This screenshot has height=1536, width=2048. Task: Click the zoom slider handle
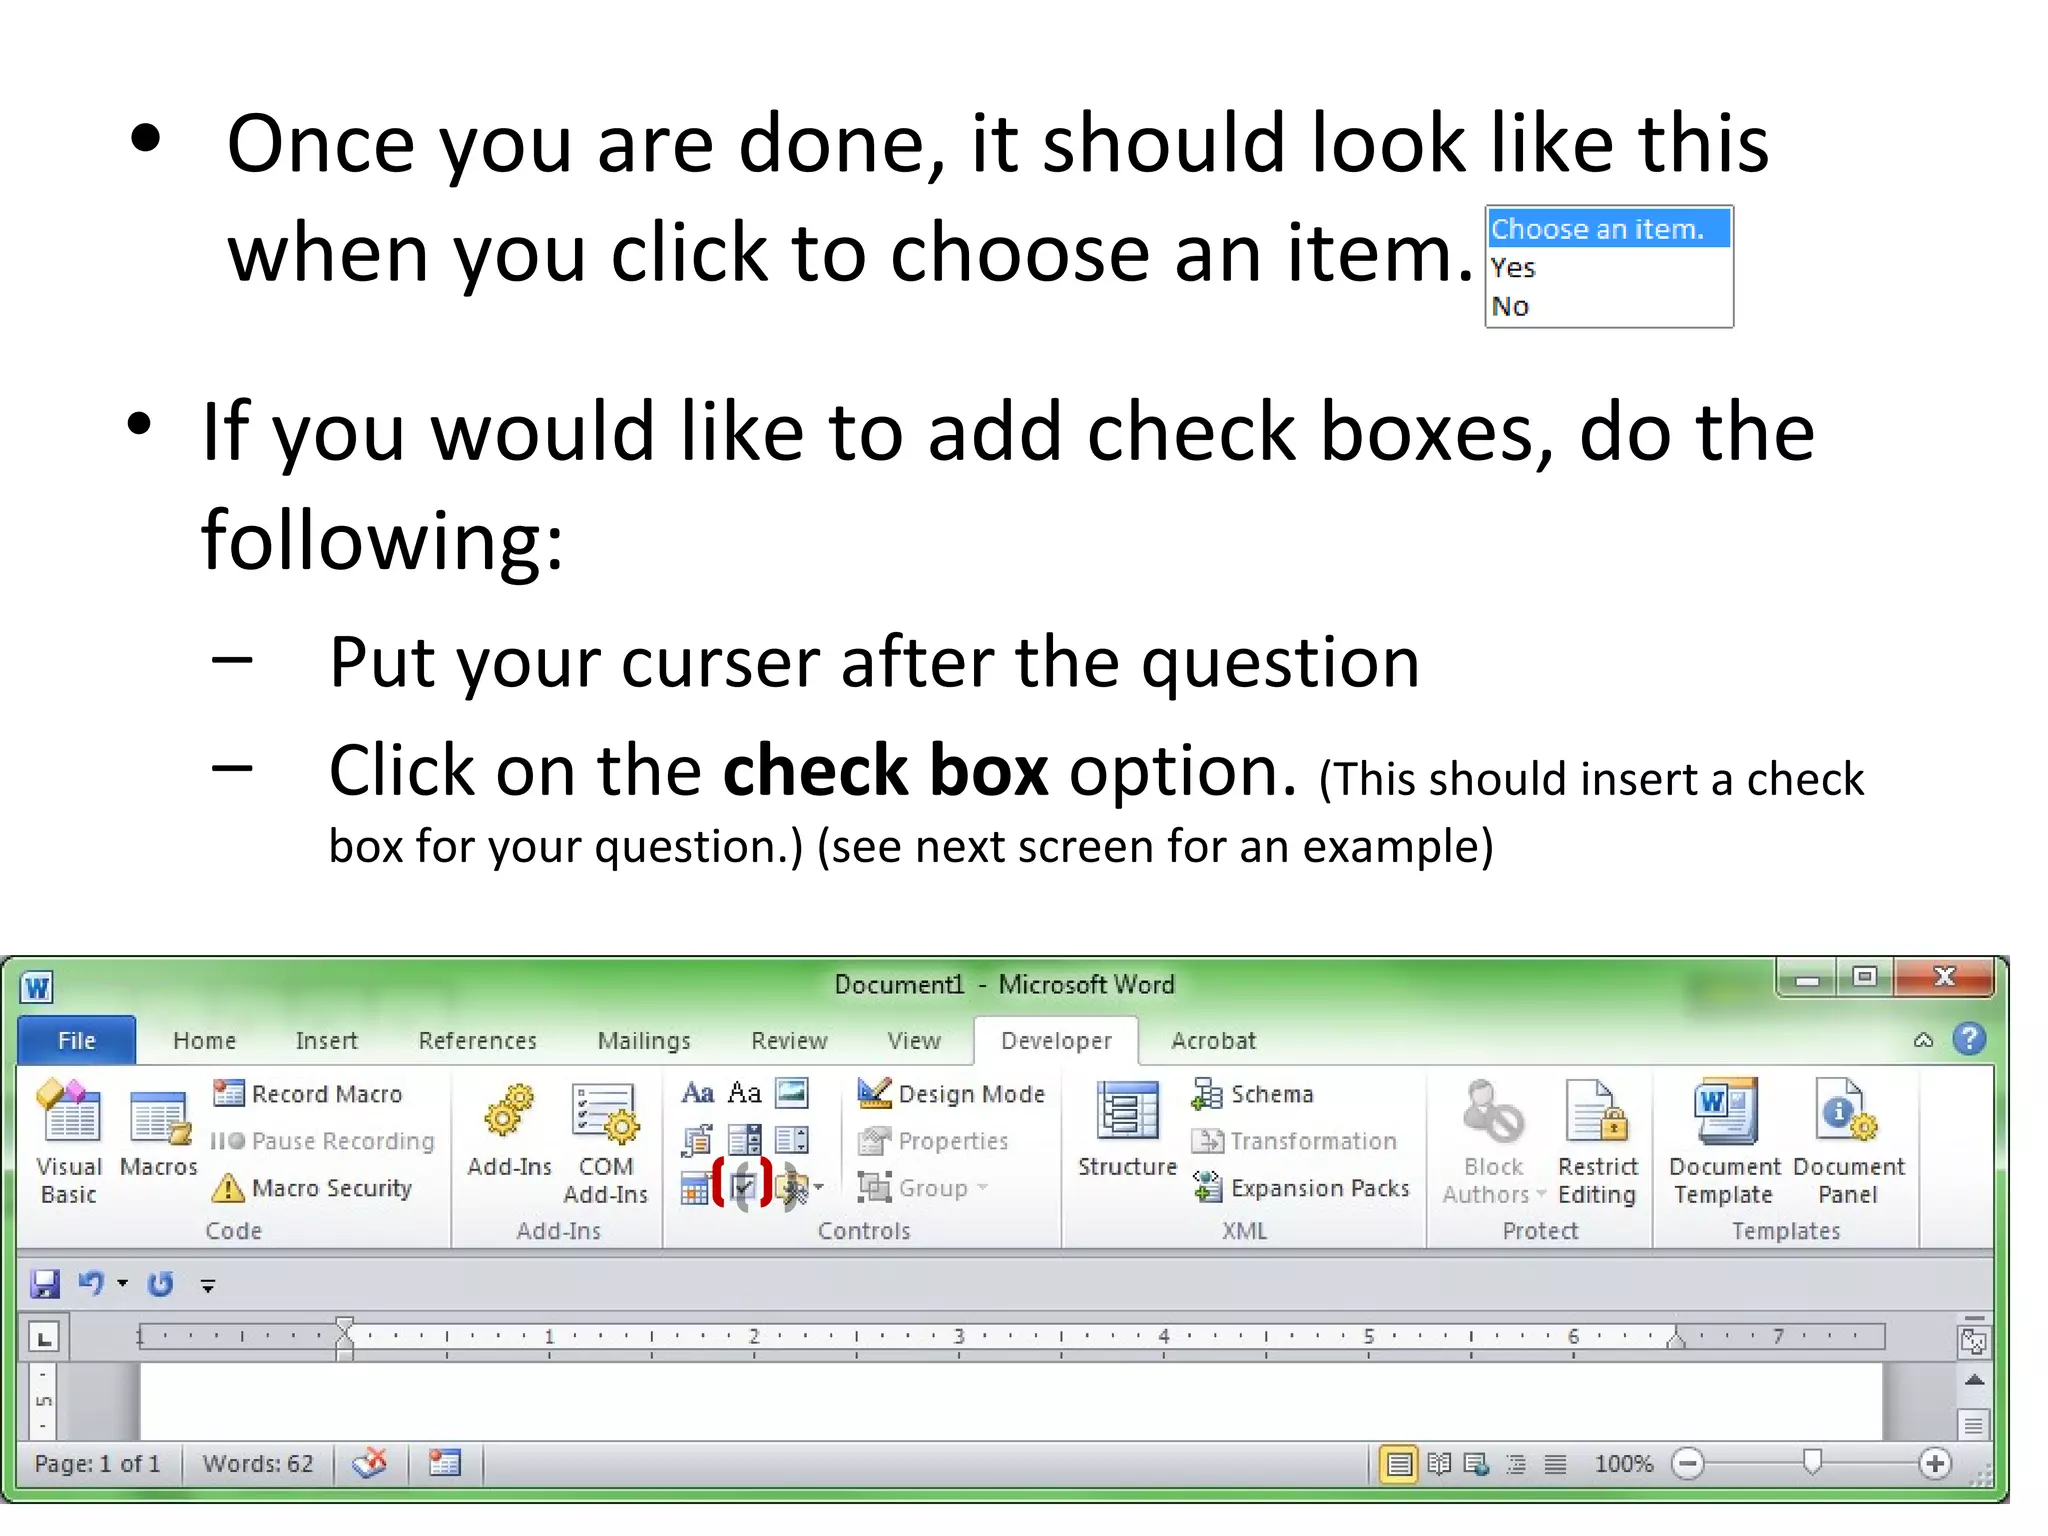pos(1812,1463)
